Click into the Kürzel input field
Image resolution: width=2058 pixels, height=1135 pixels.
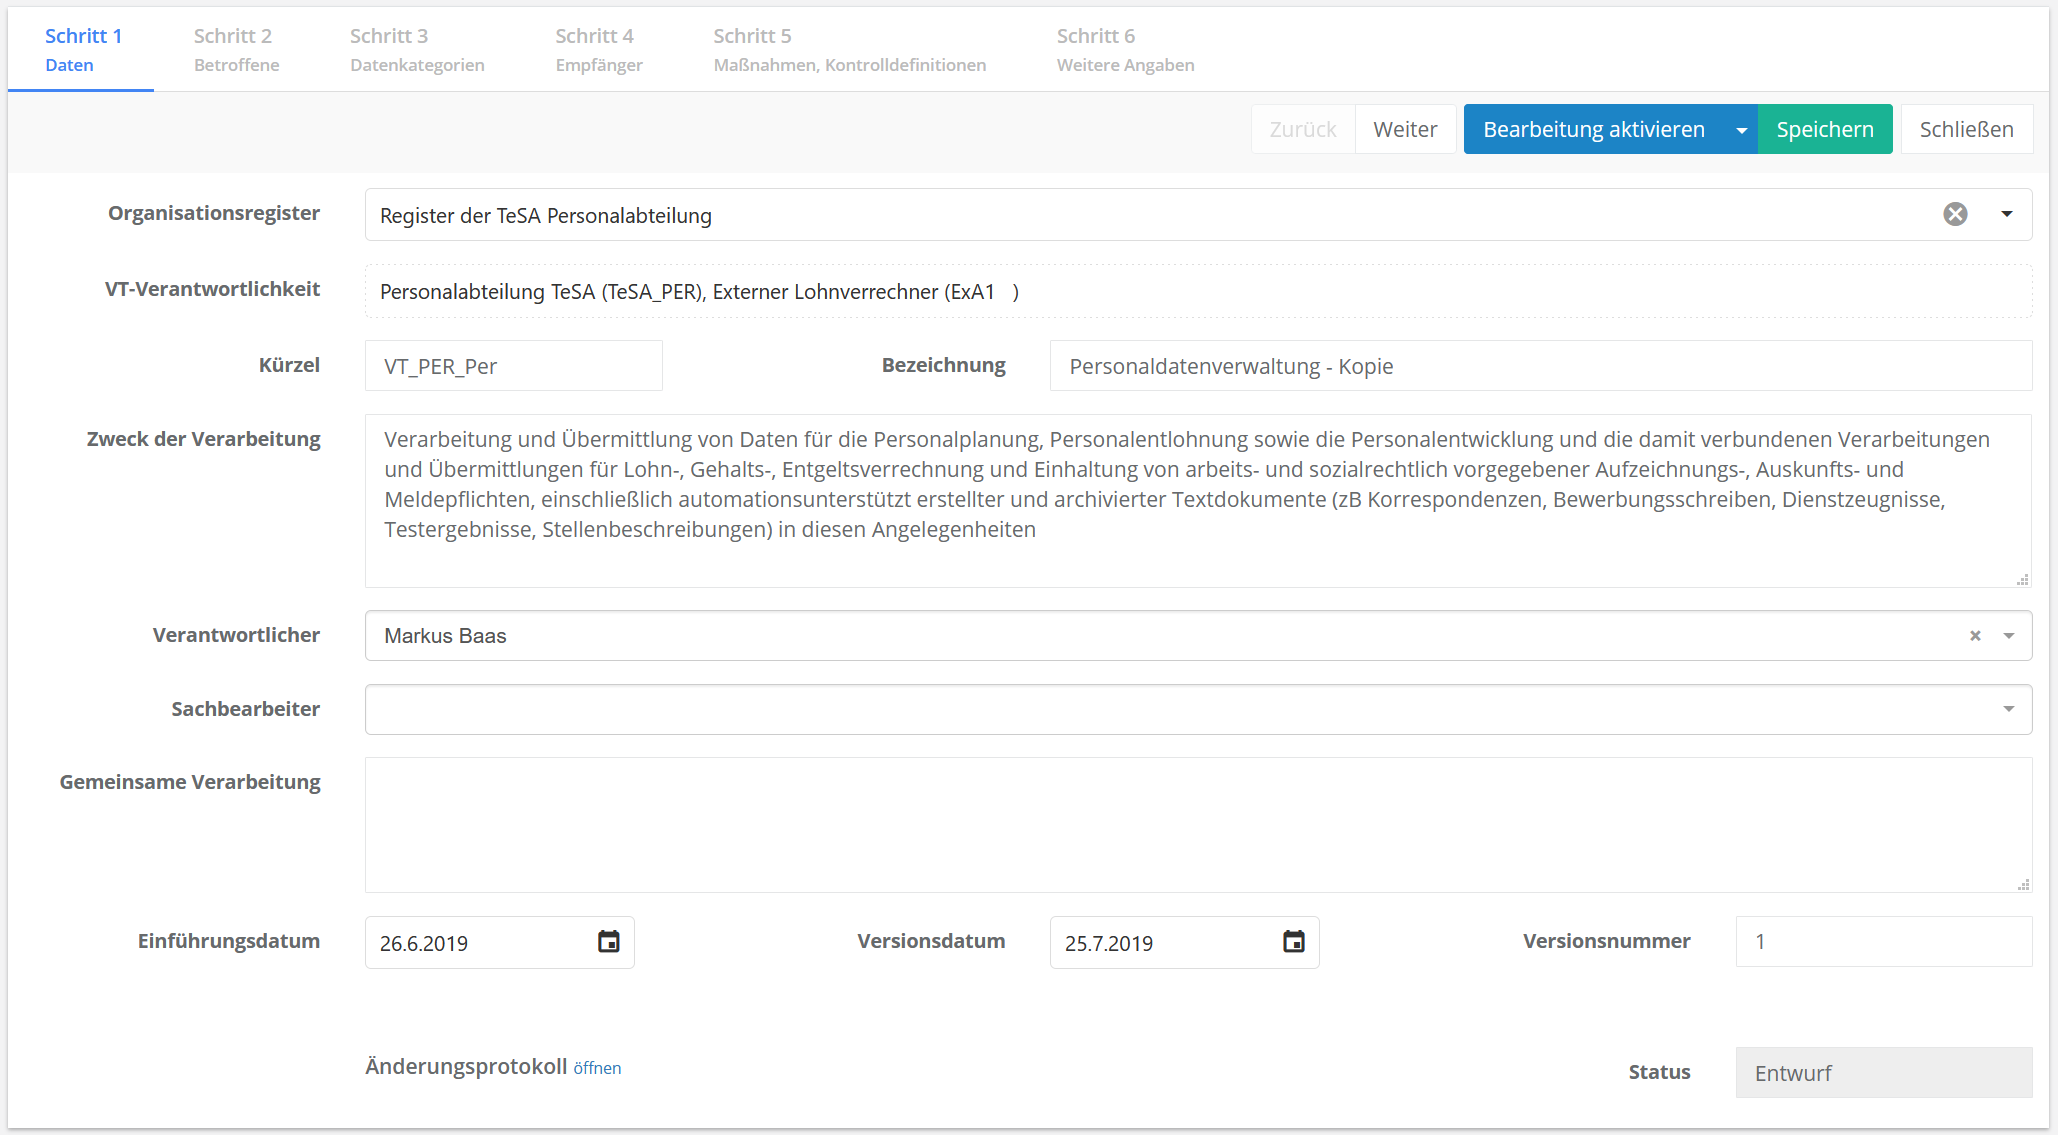tap(513, 366)
